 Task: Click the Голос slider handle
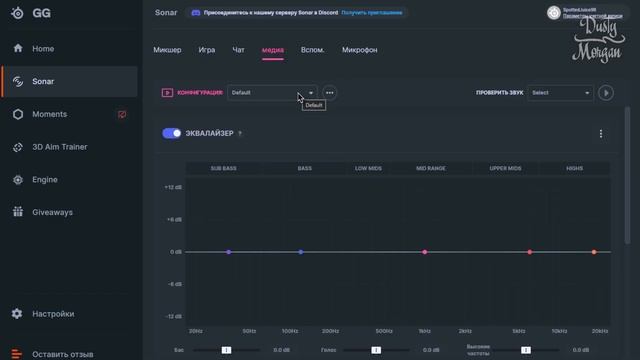(376, 350)
